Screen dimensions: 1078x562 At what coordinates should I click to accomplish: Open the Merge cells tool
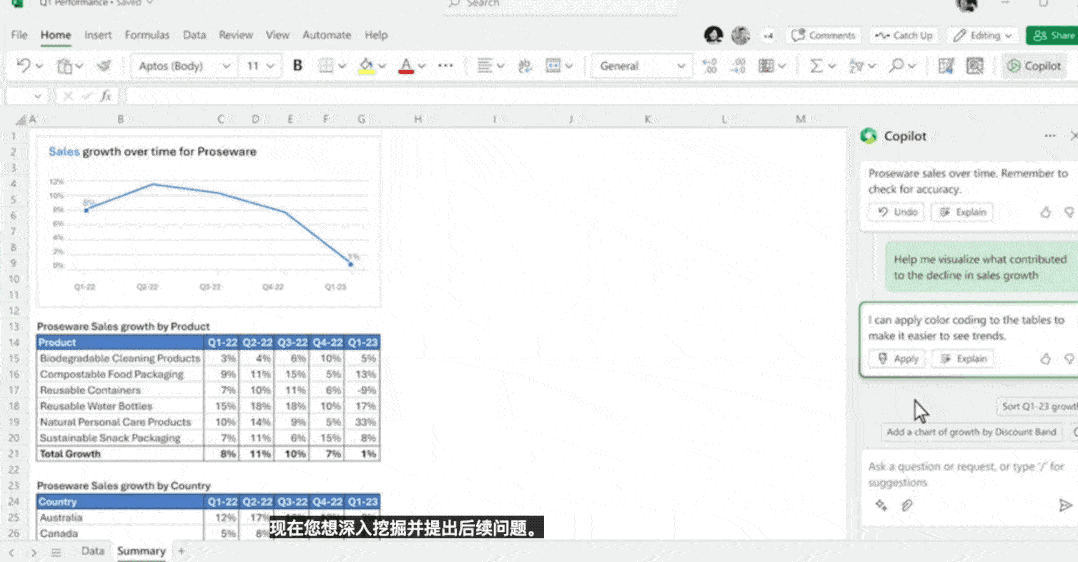pyautogui.click(x=553, y=66)
